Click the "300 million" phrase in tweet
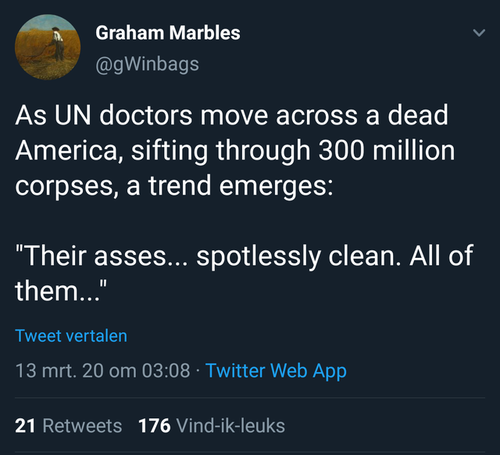Viewport: 500px width, 455px height. (x=387, y=150)
